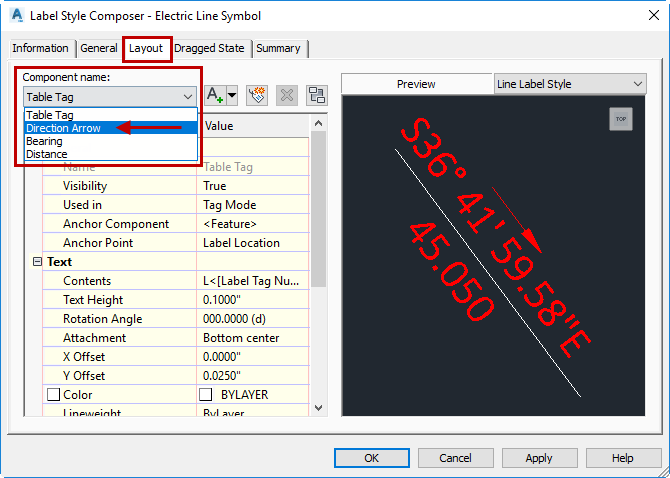The width and height of the screenshot is (670, 478).
Task: Click the Used in value Tag Mode
Action: [229, 205]
